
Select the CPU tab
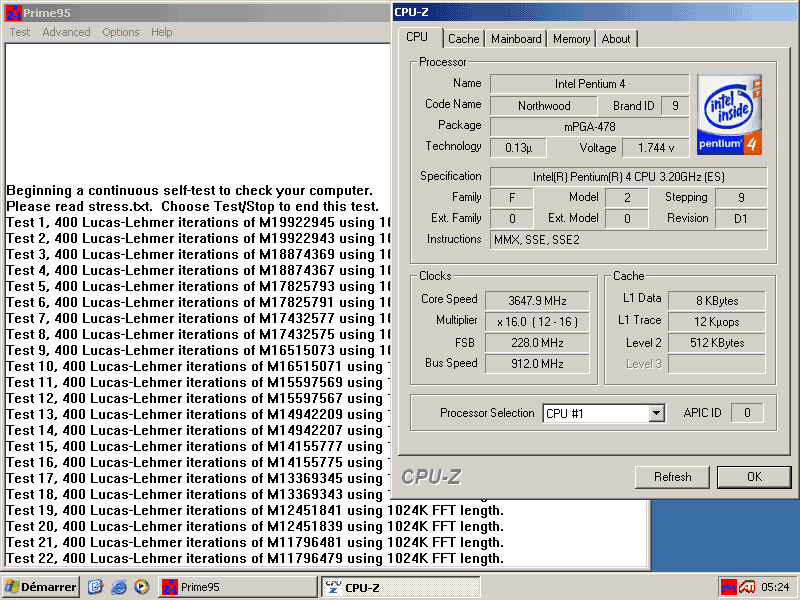[417, 37]
